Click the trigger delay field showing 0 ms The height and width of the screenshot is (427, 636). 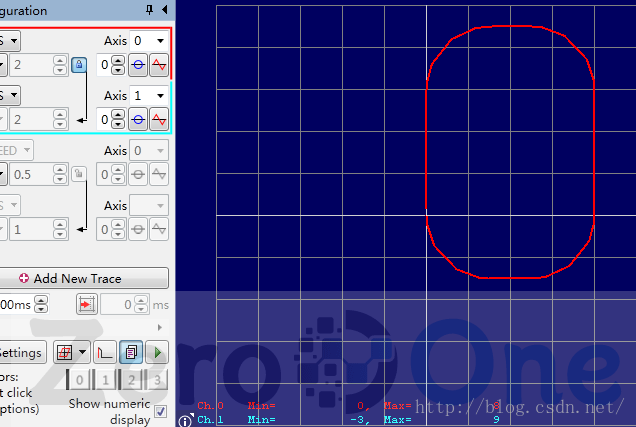(116, 305)
